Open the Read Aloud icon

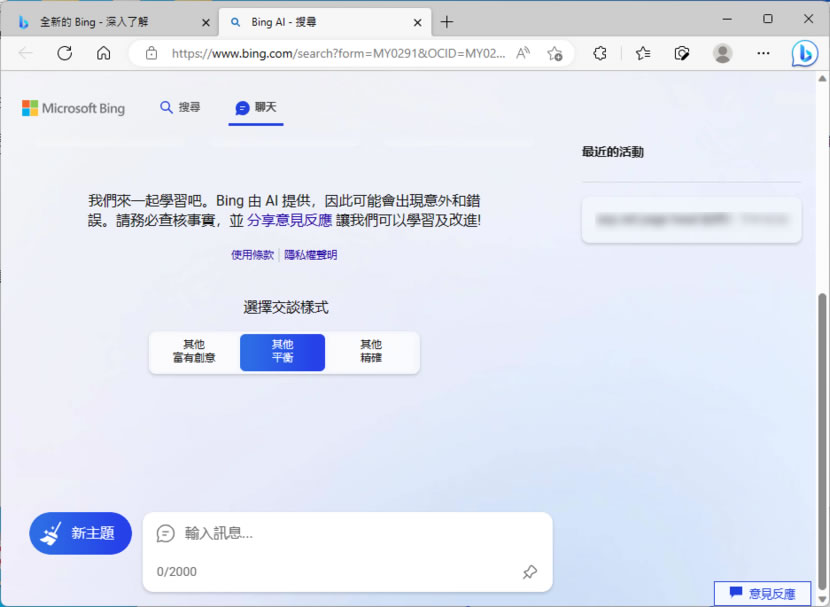pyautogui.click(x=522, y=53)
